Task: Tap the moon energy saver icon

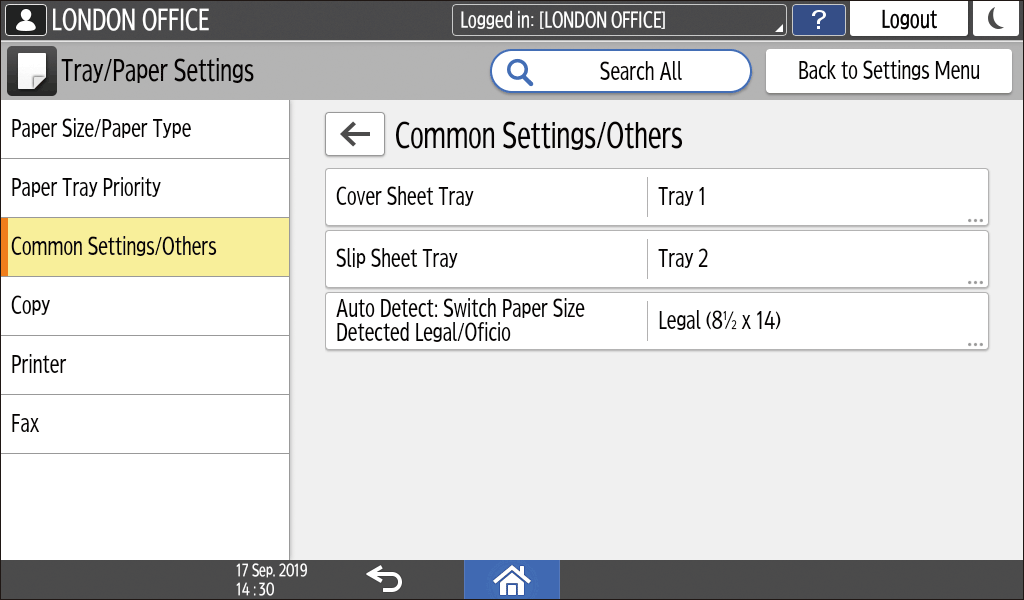Action: 995,20
